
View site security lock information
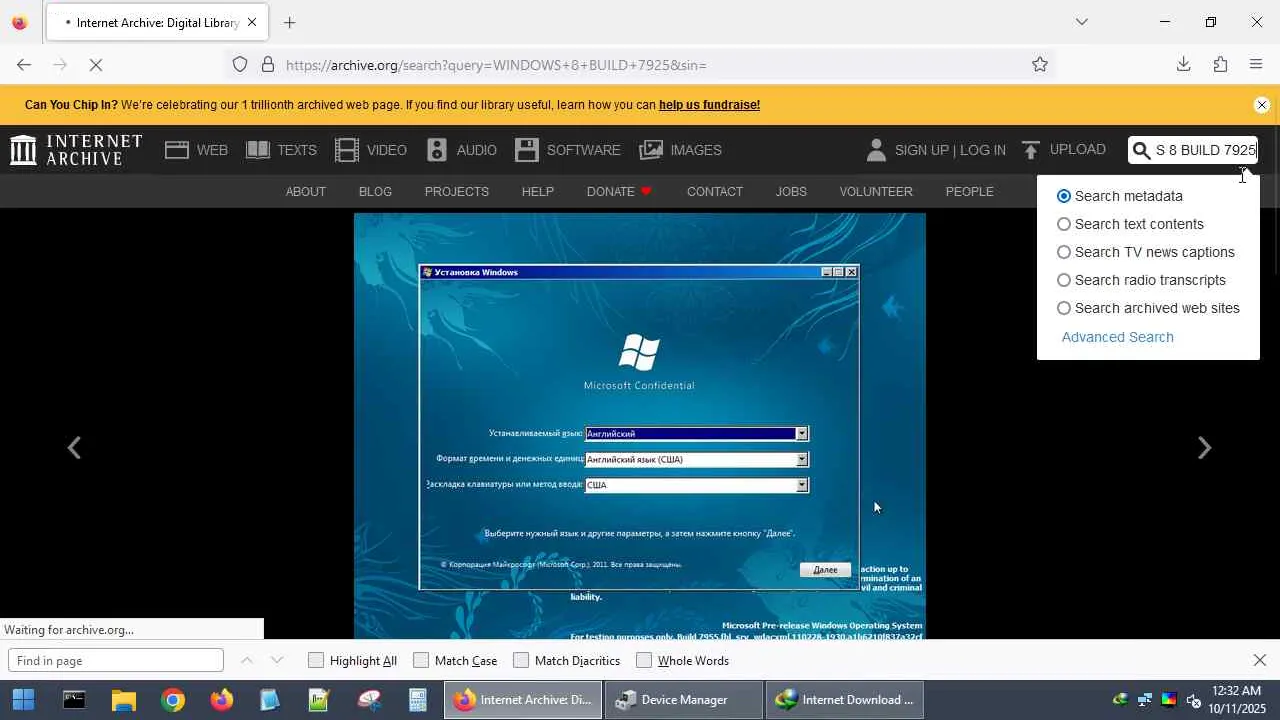268,65
